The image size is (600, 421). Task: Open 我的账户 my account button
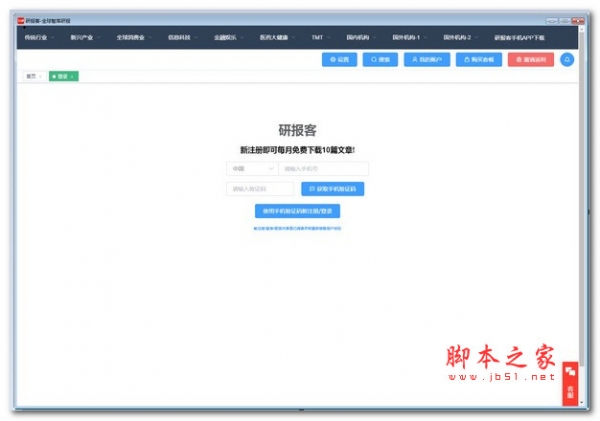pos(427,60)
